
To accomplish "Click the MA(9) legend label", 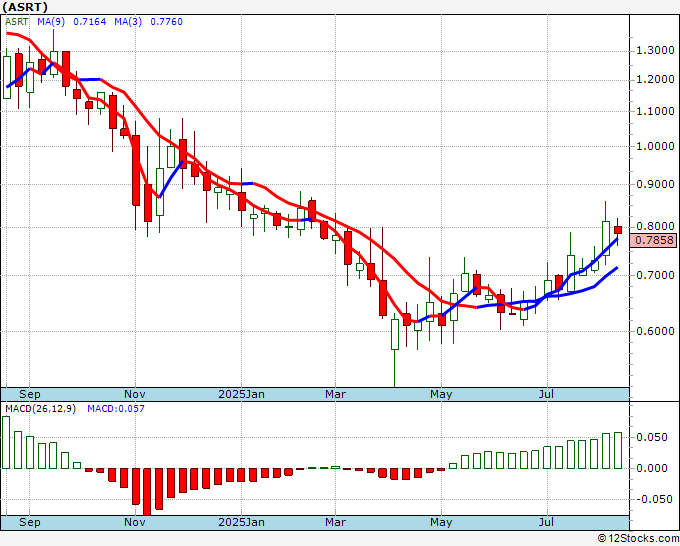I will click(51, 22).
